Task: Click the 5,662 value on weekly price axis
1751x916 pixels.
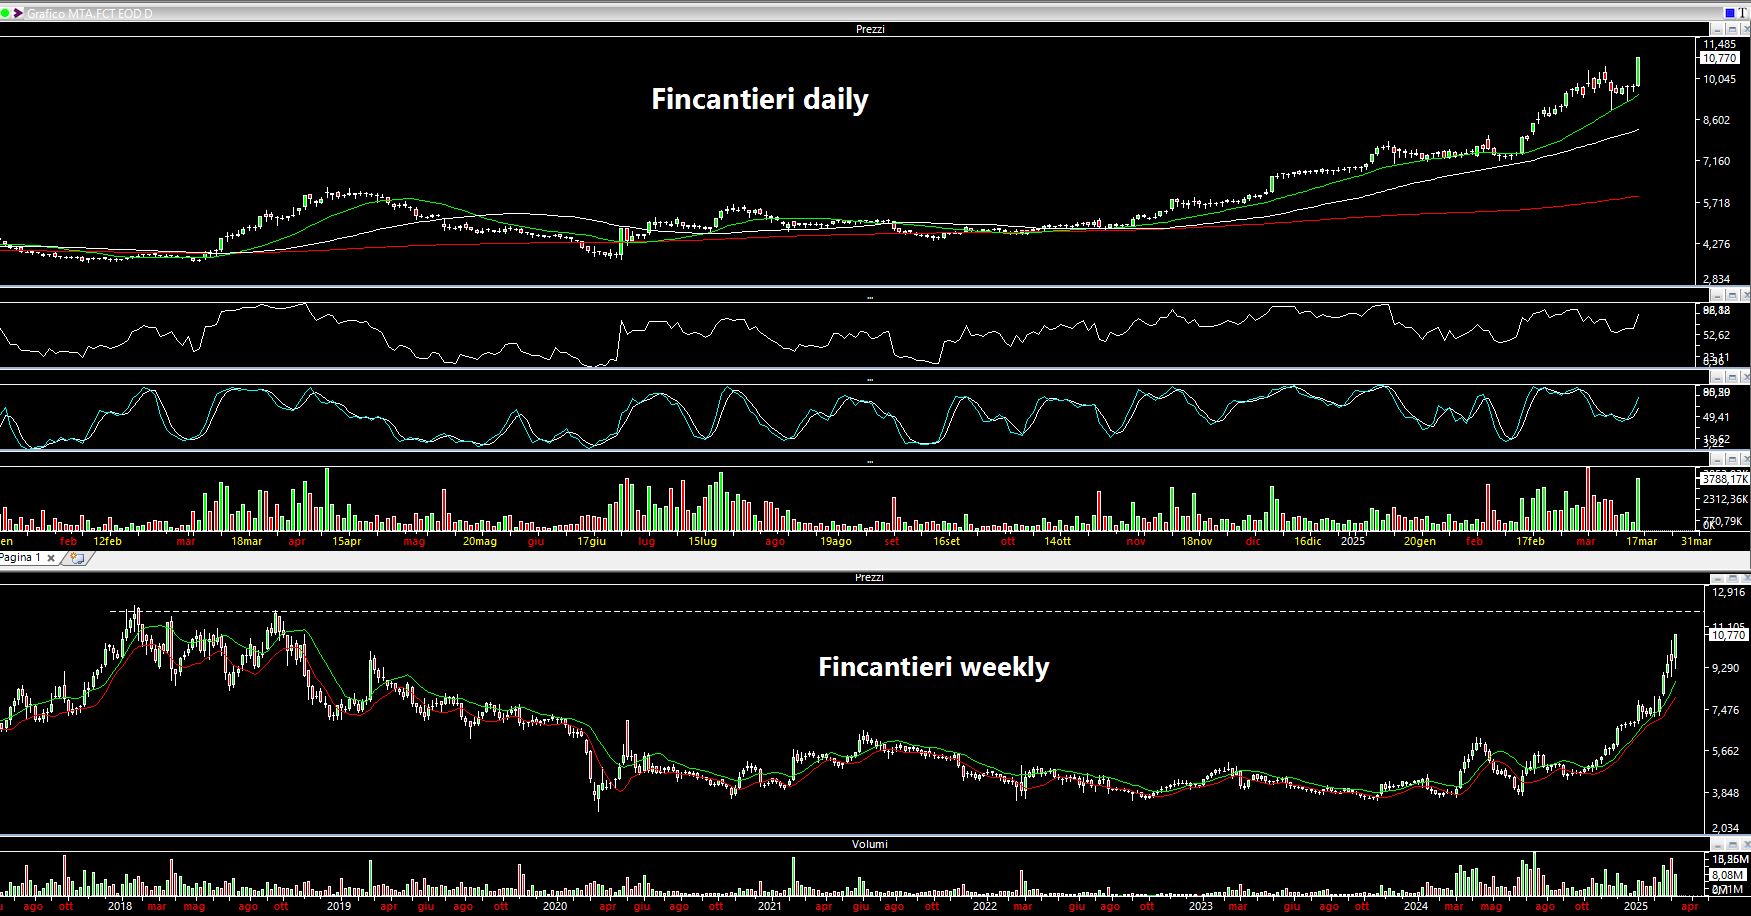Action: pyautogui.click(x=1725, y=751)
